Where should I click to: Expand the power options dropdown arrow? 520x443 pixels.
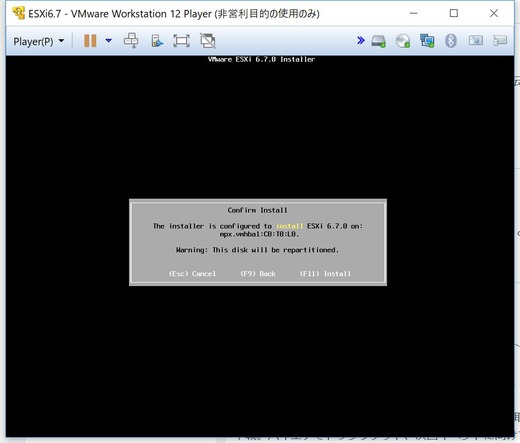coord(108,41)
